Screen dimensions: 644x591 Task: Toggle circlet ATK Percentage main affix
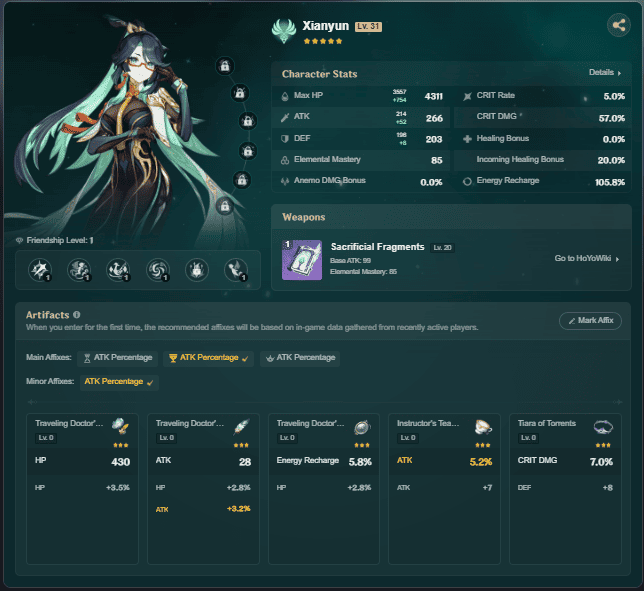coord(300,358)
